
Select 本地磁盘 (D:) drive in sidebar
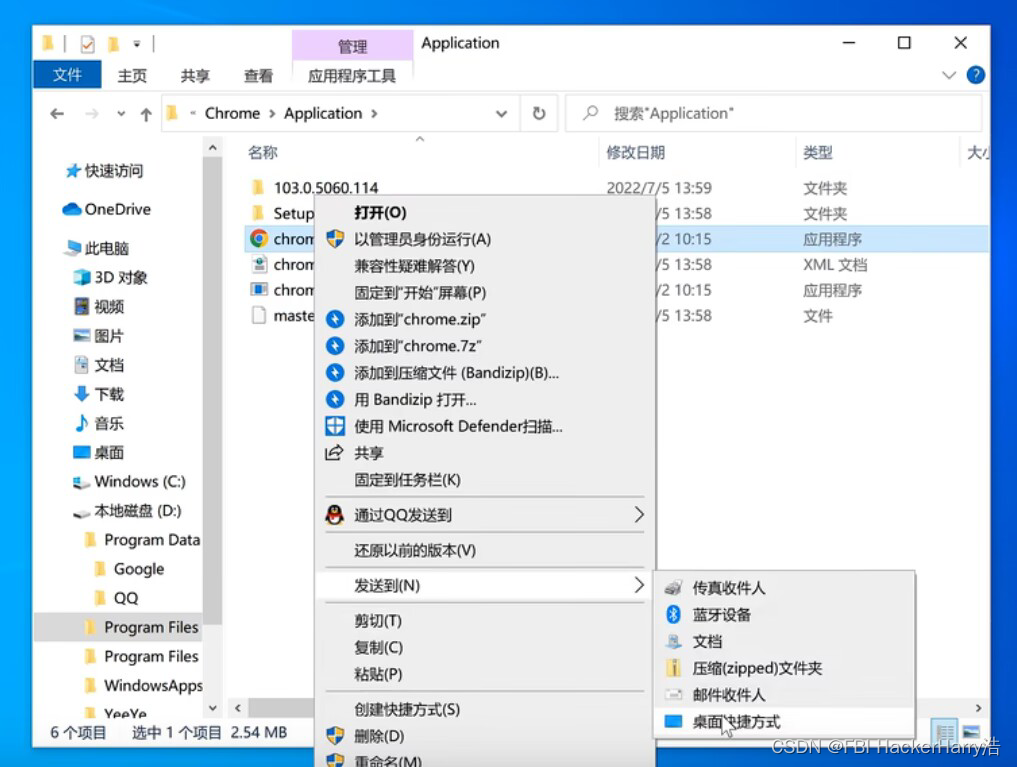[126, 510]
